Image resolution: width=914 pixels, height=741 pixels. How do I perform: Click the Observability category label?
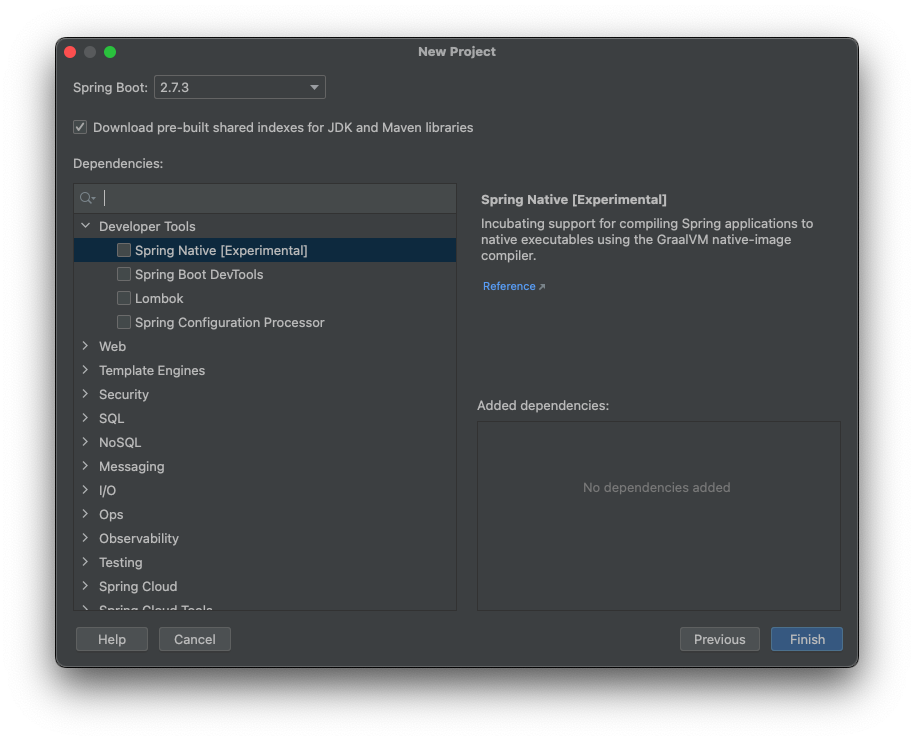(139, 539)
